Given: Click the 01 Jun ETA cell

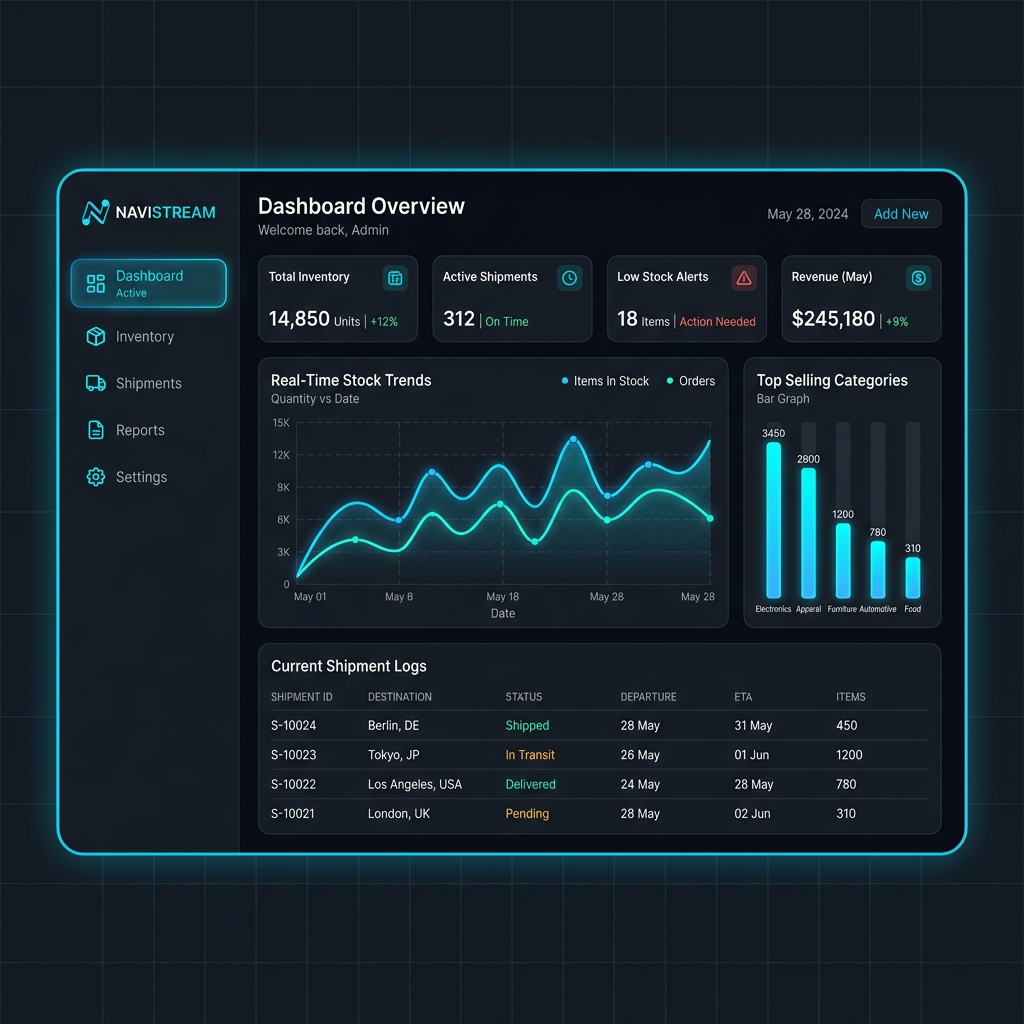Looking at the screenshot, I should (x=751, y=755).
